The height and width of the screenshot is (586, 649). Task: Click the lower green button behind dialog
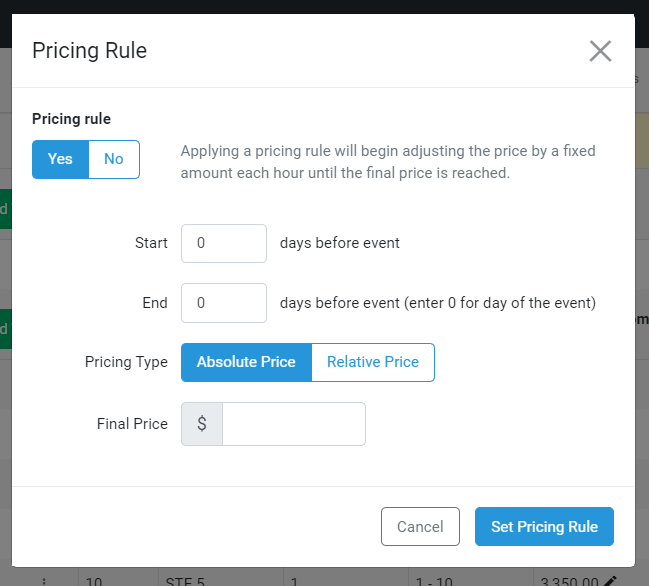(6, 329)
